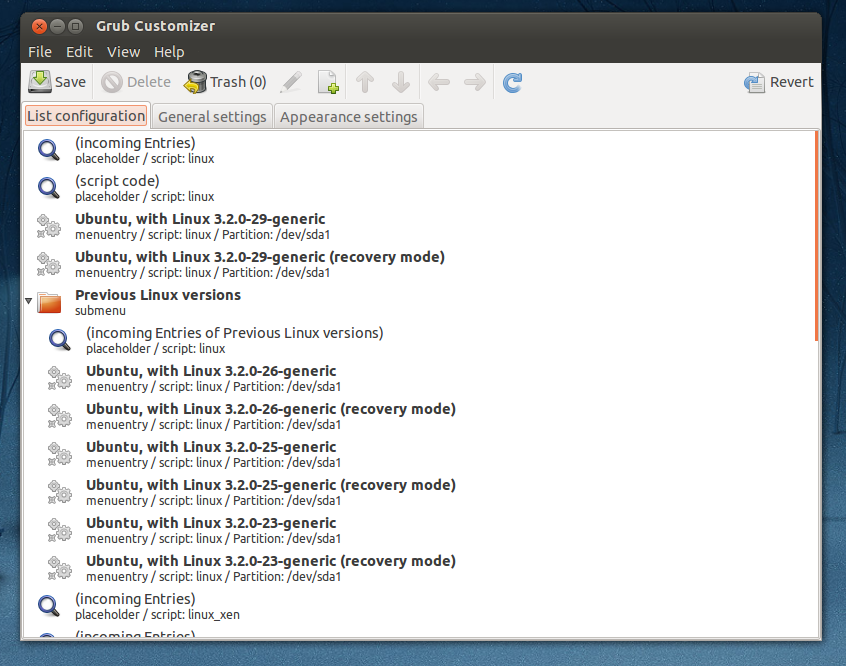Click the Revert button
This screenshot has width=846, height=666.
click(779, 82)
